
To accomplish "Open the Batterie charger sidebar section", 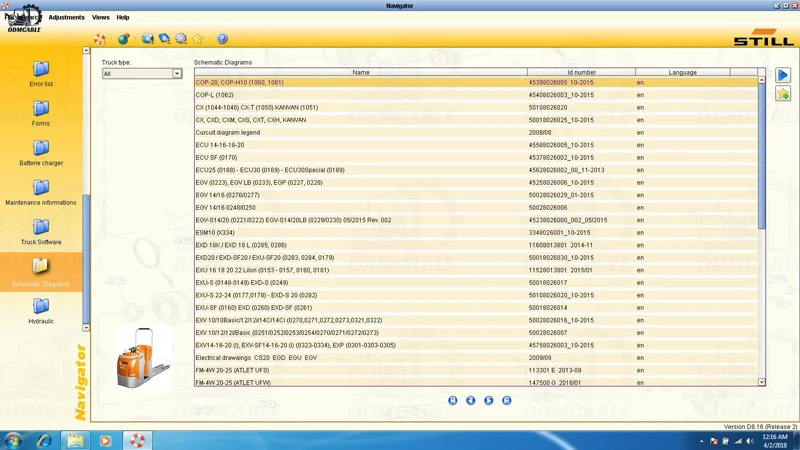I will [x=41, y=153].
